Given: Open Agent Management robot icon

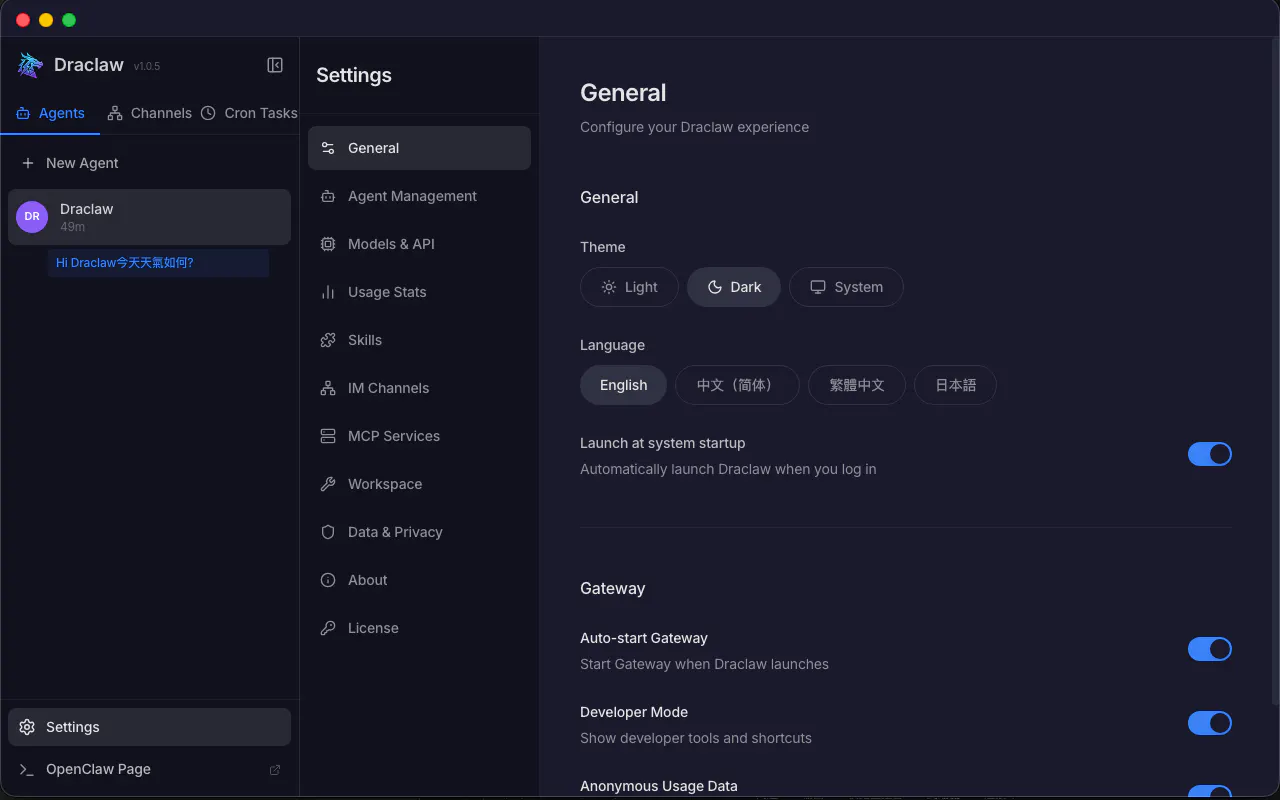Looking at the screenshot, I should coord(328,196).
